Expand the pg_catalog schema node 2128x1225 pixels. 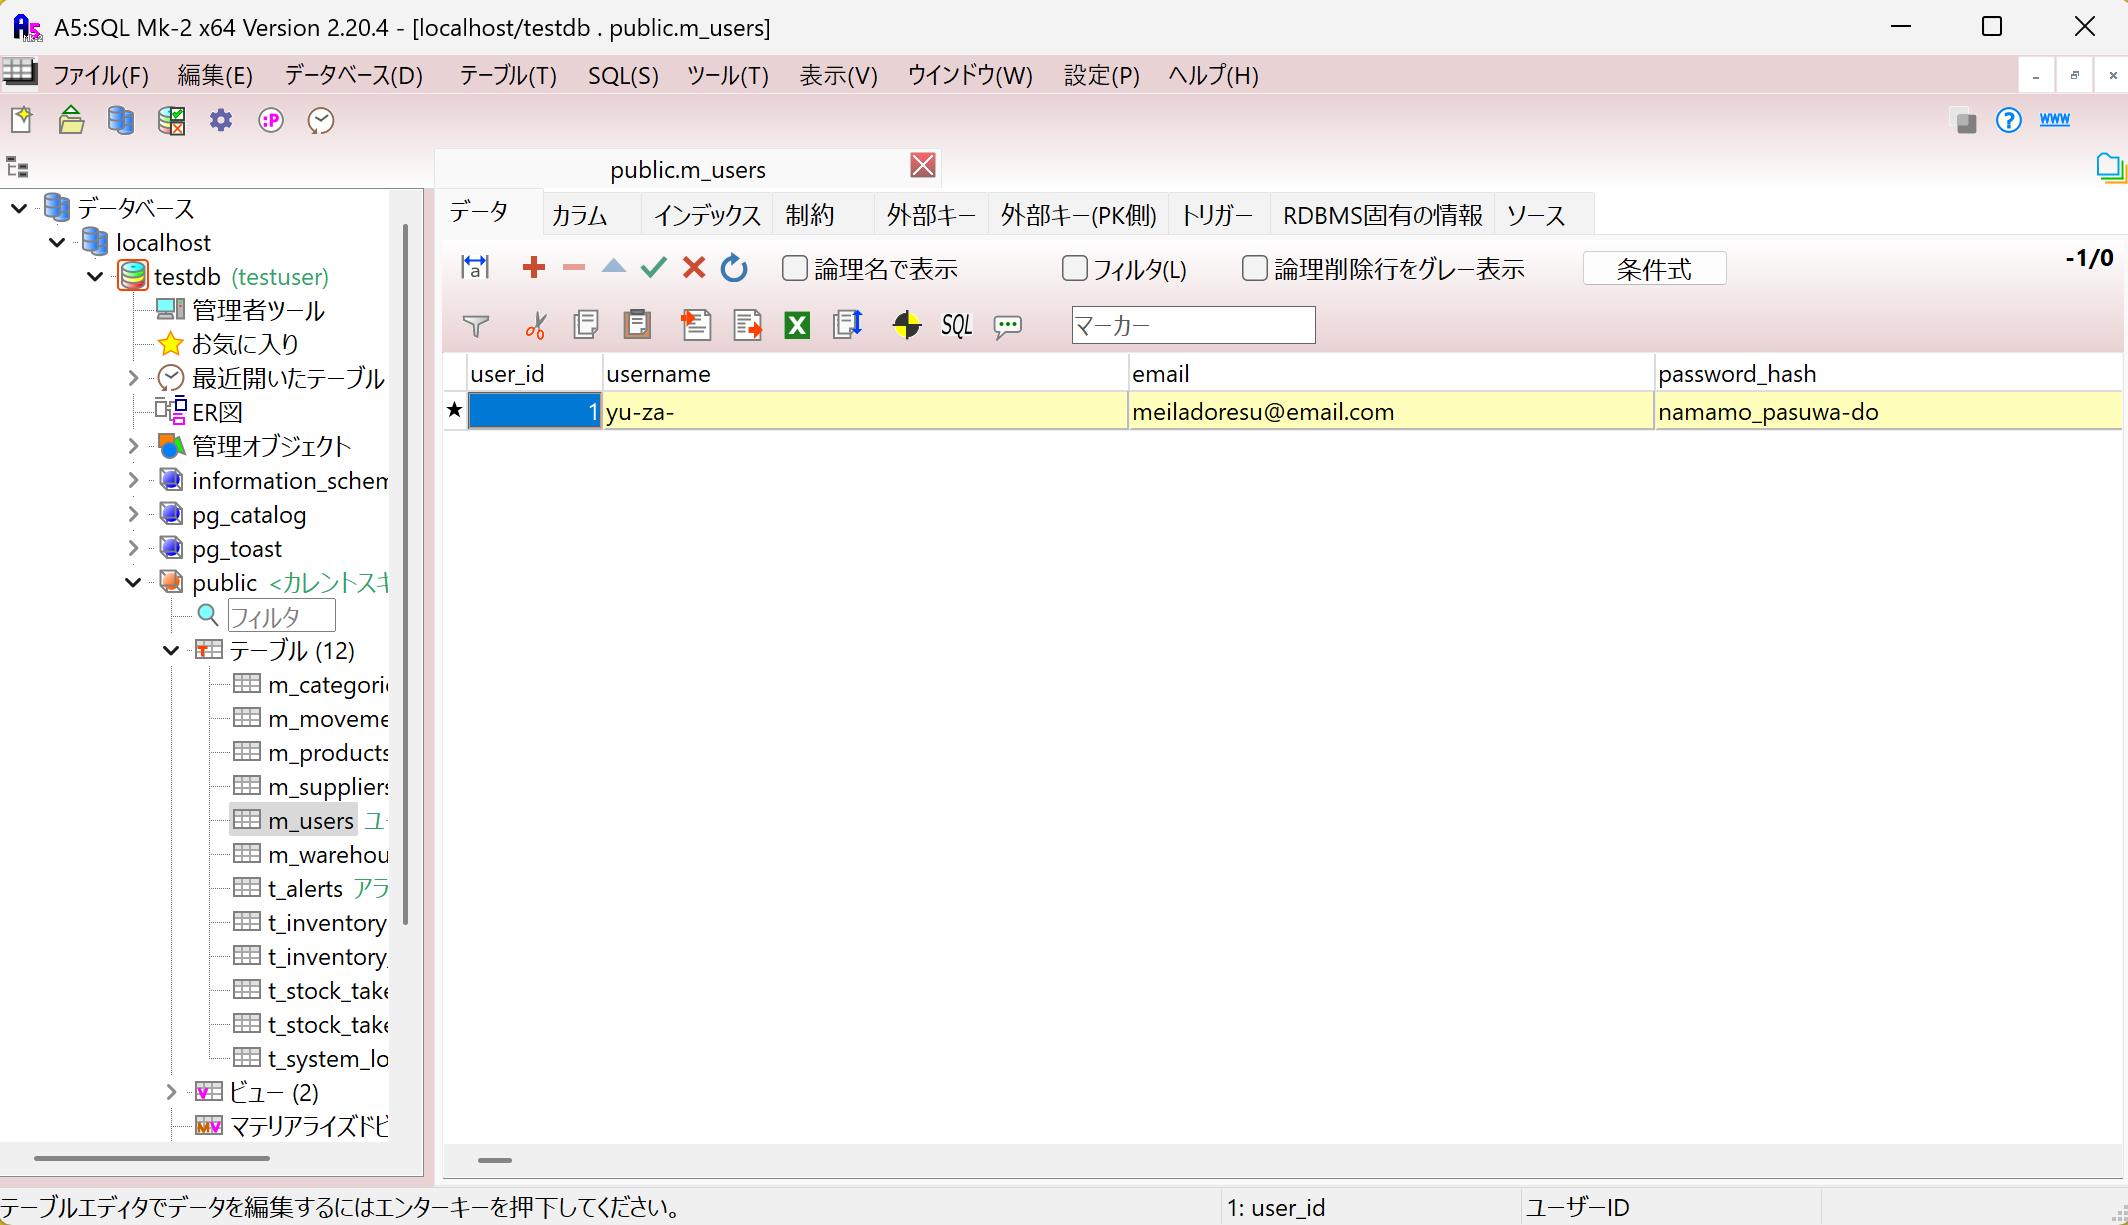(133, 515)
